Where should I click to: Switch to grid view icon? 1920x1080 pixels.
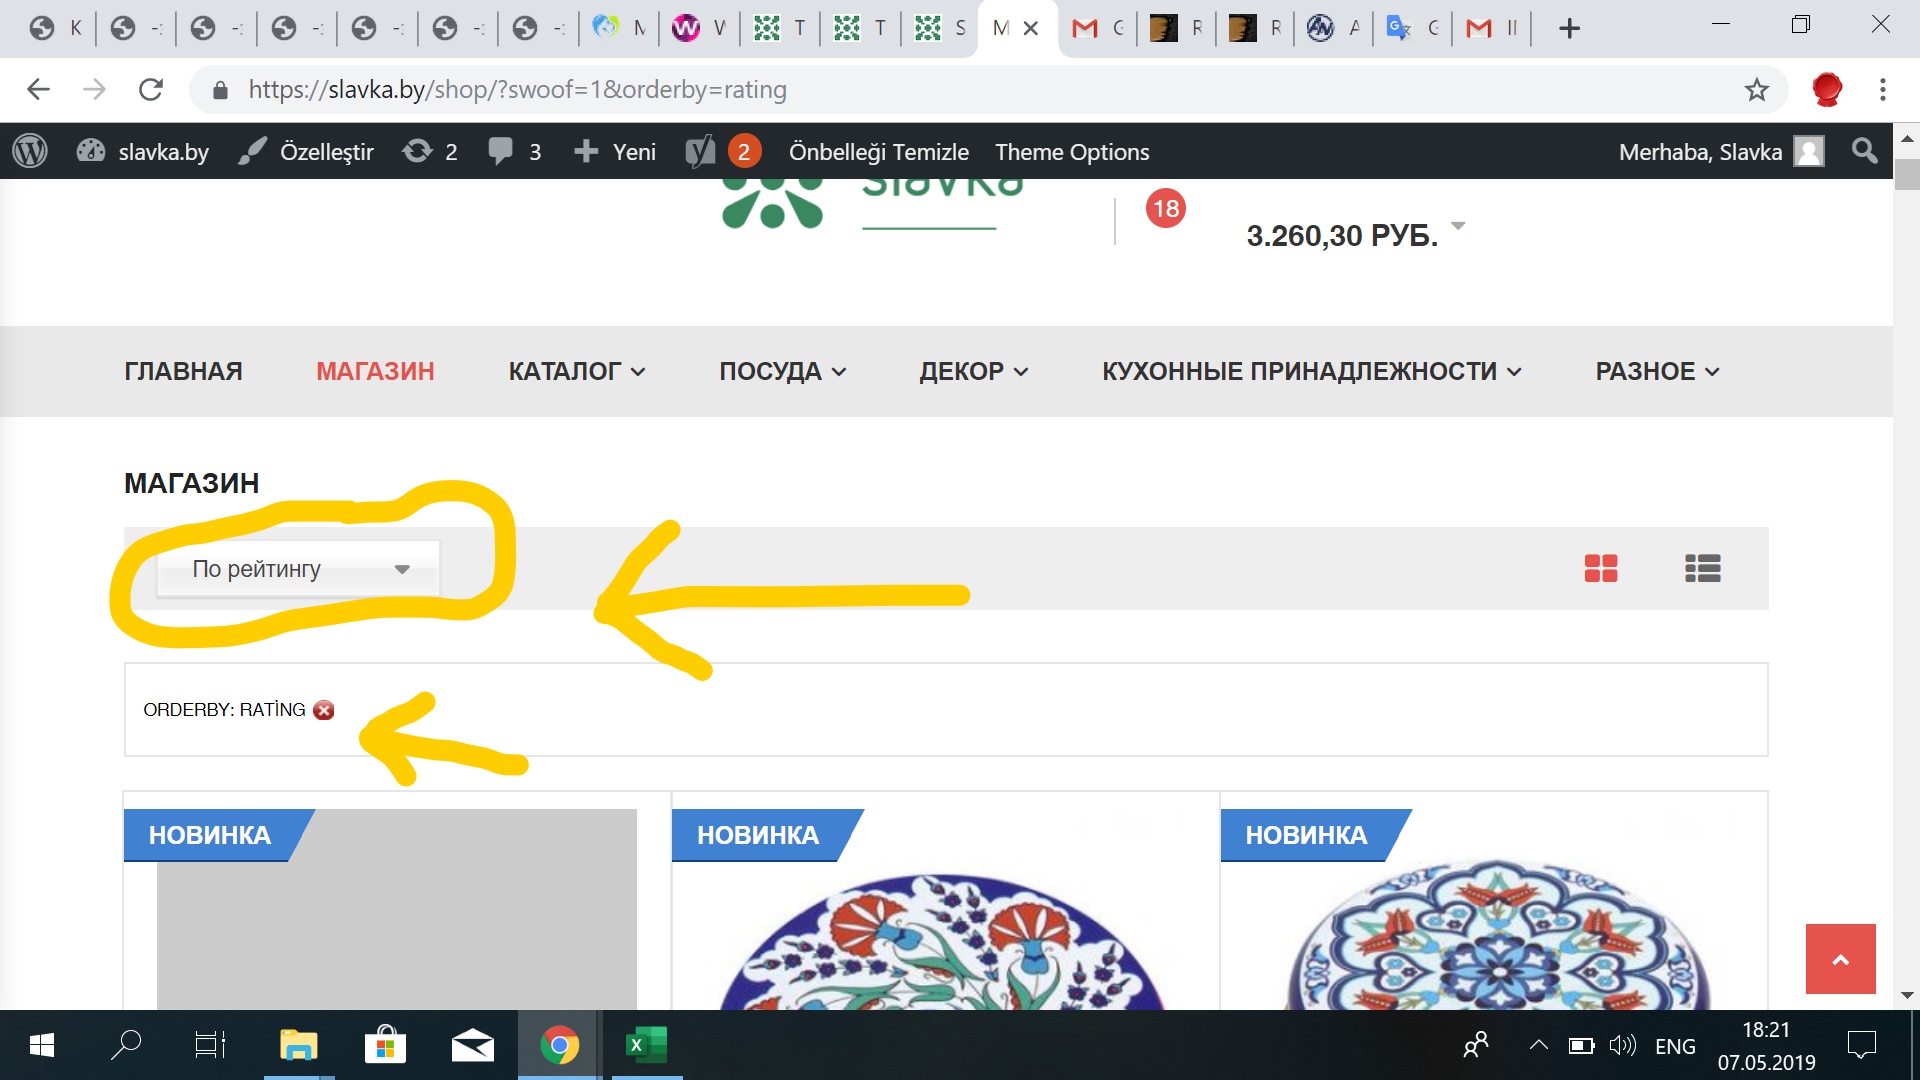coord(1600,568)
